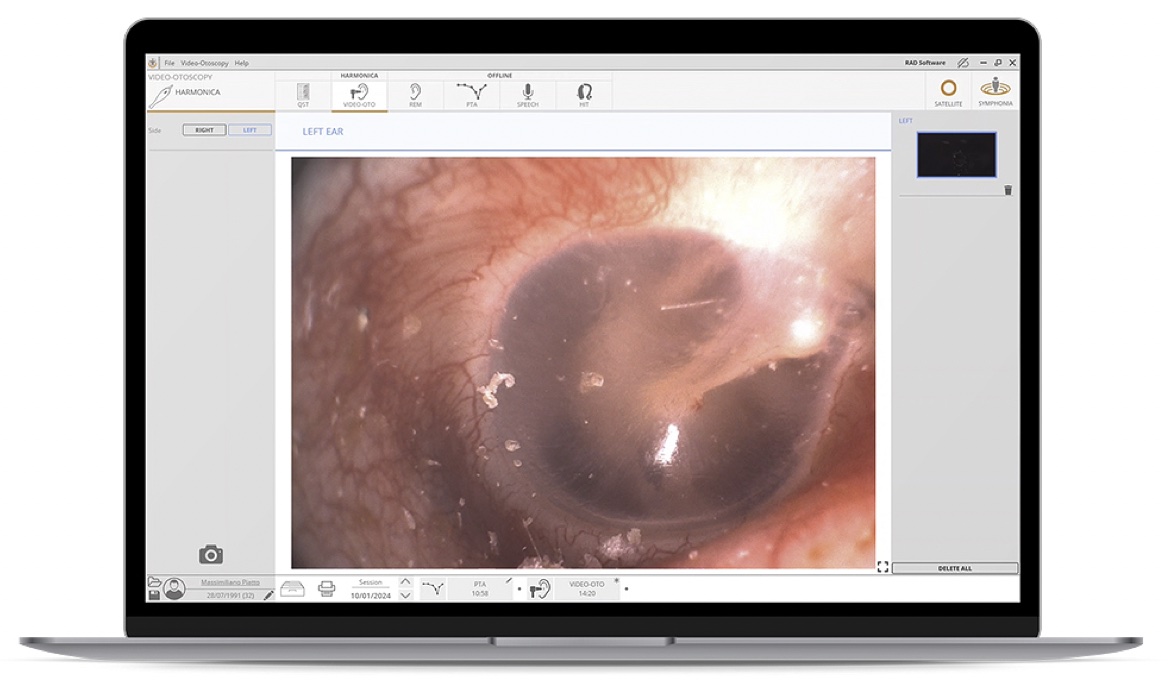Open the Speech test module

[528, 94]
